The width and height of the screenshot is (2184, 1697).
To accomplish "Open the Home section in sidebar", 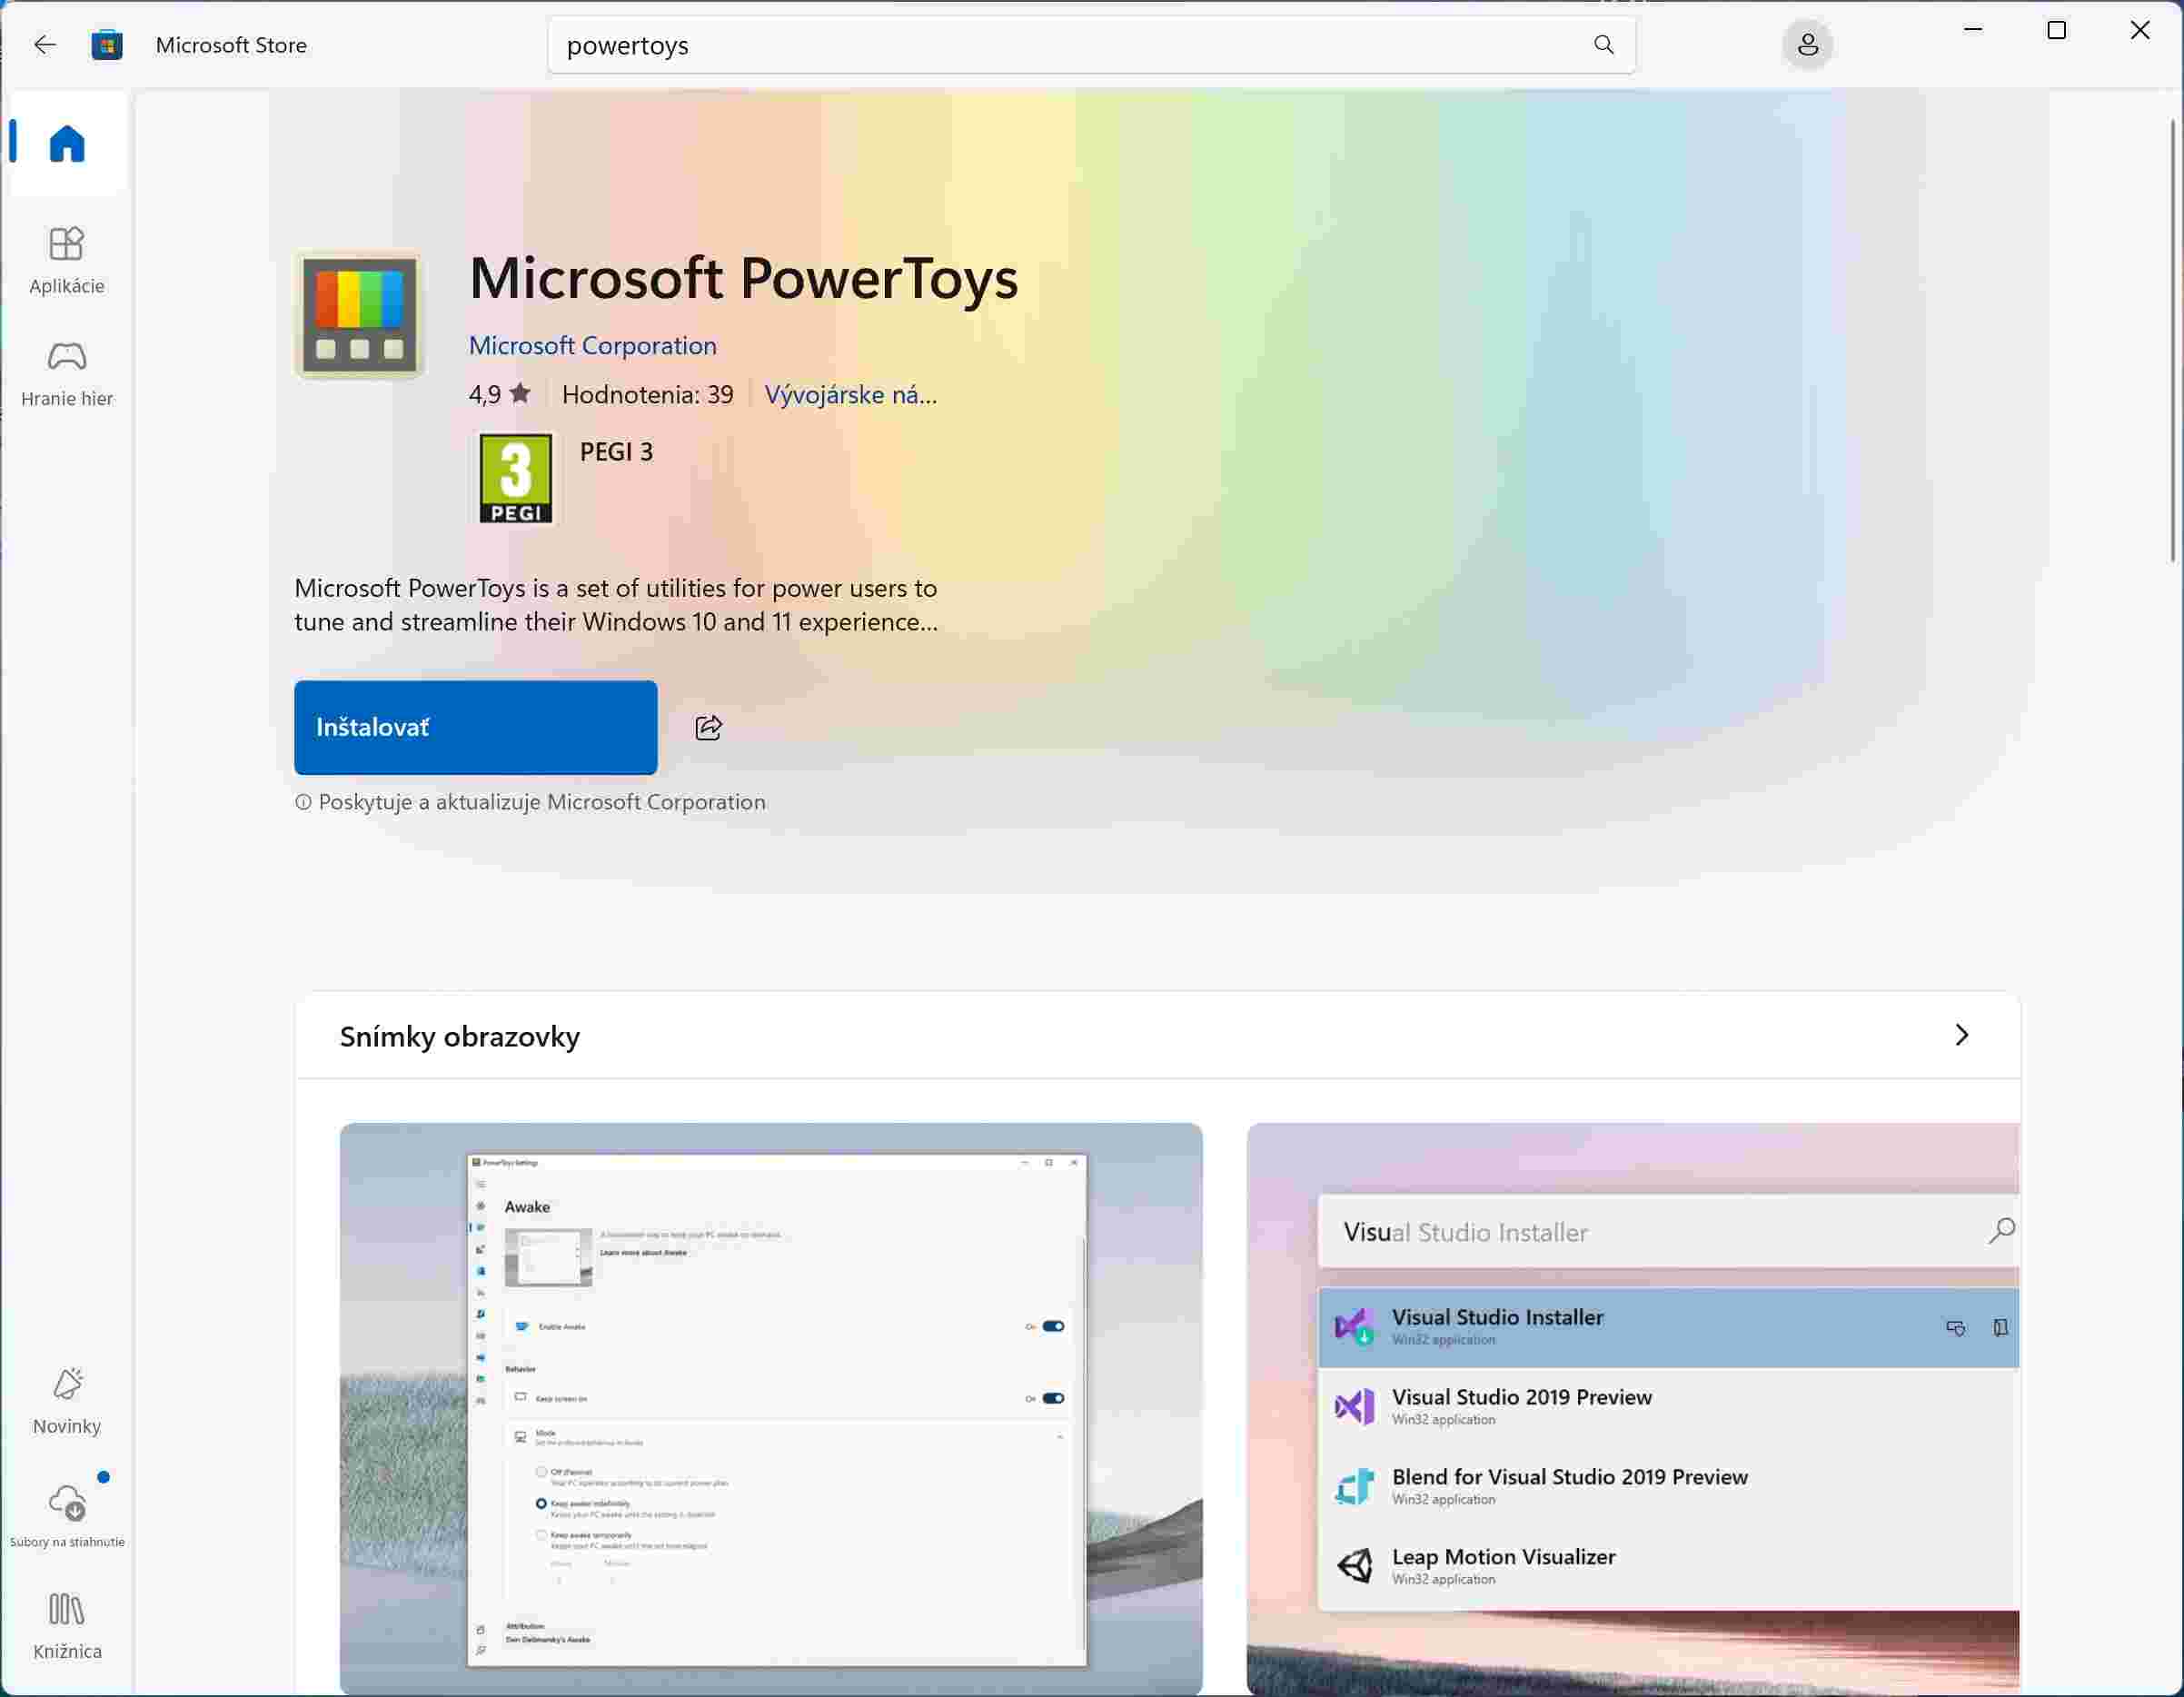I will (67, 143).
